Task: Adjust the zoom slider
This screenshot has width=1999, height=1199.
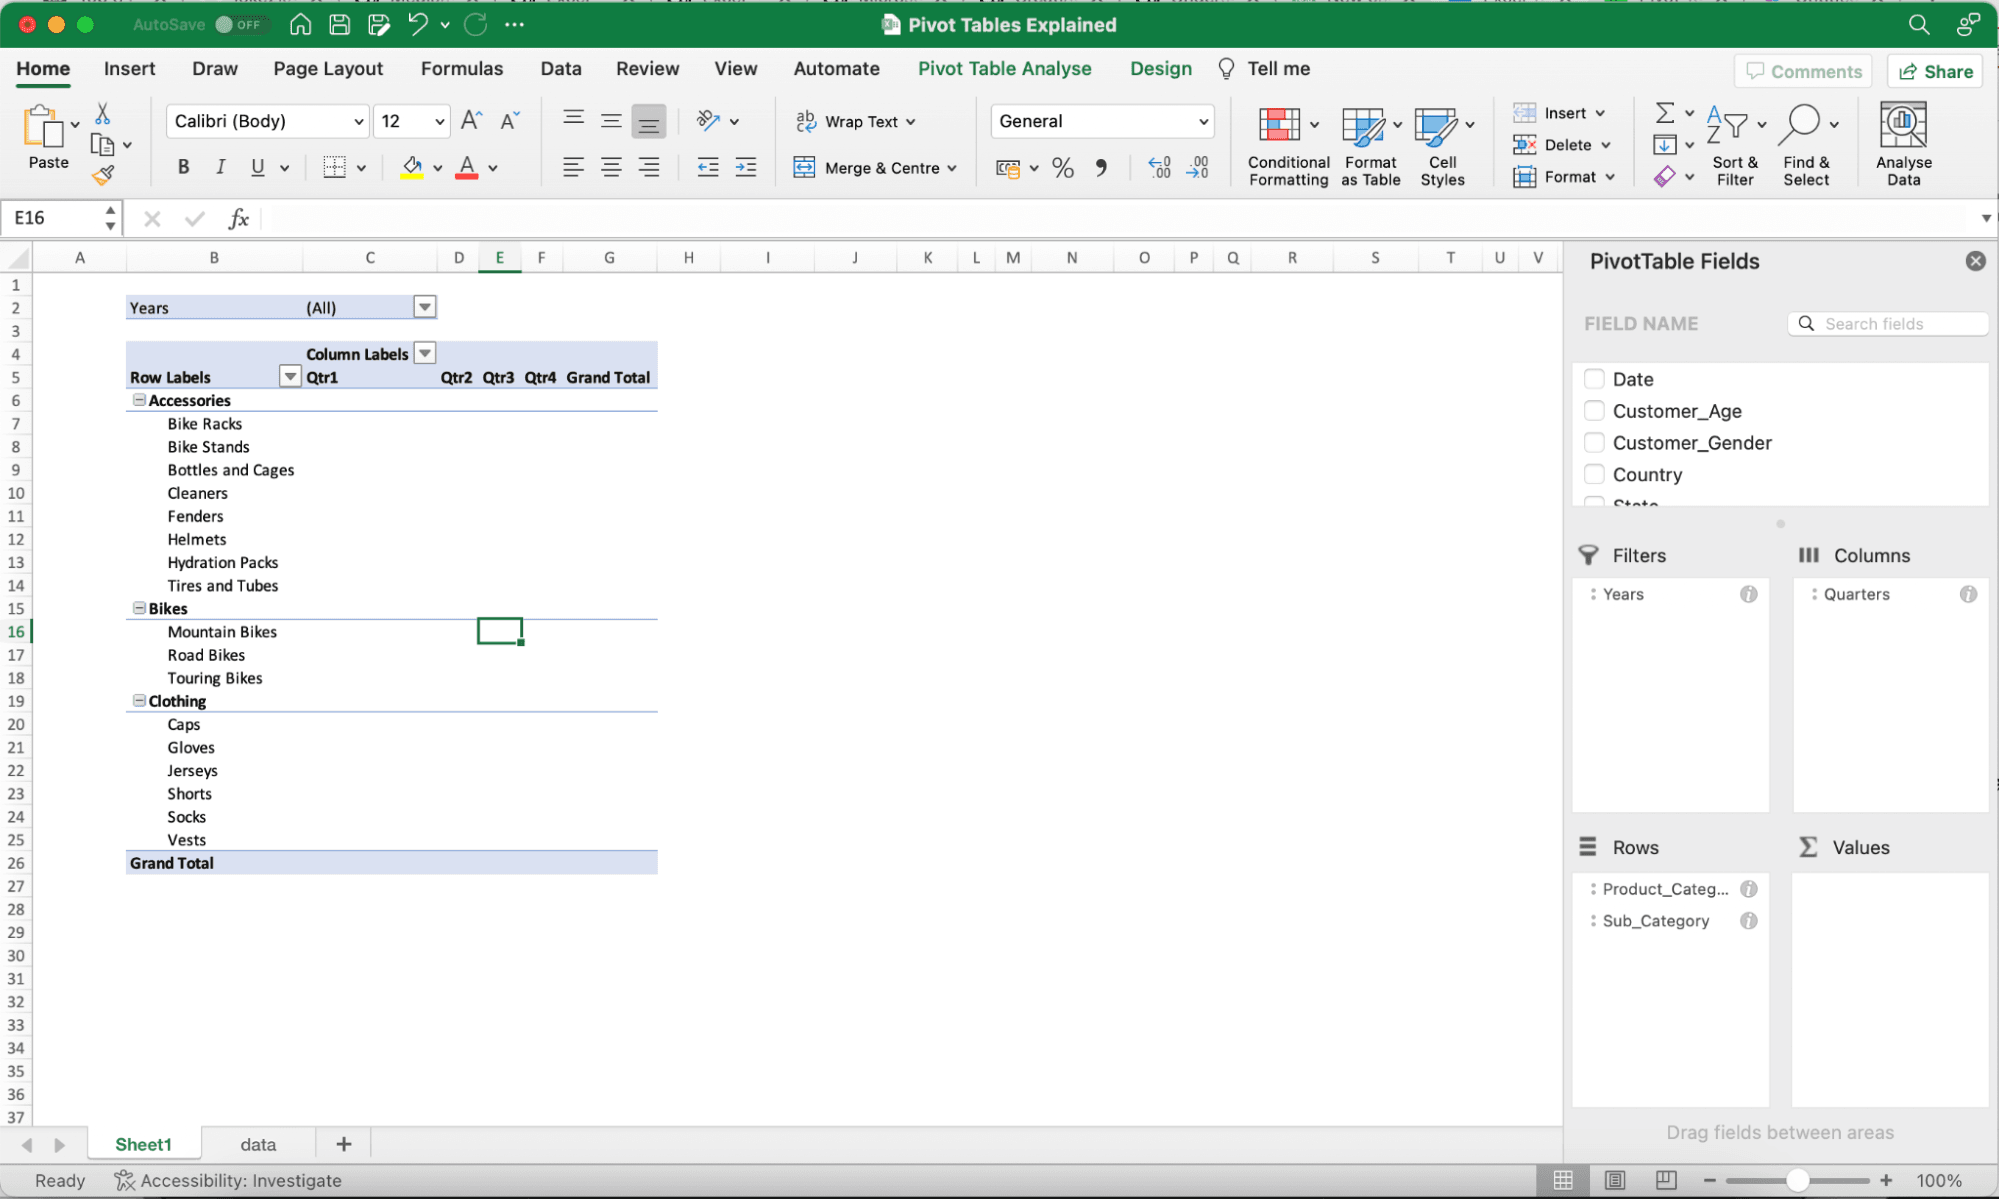Action: click(1799, 1180)
